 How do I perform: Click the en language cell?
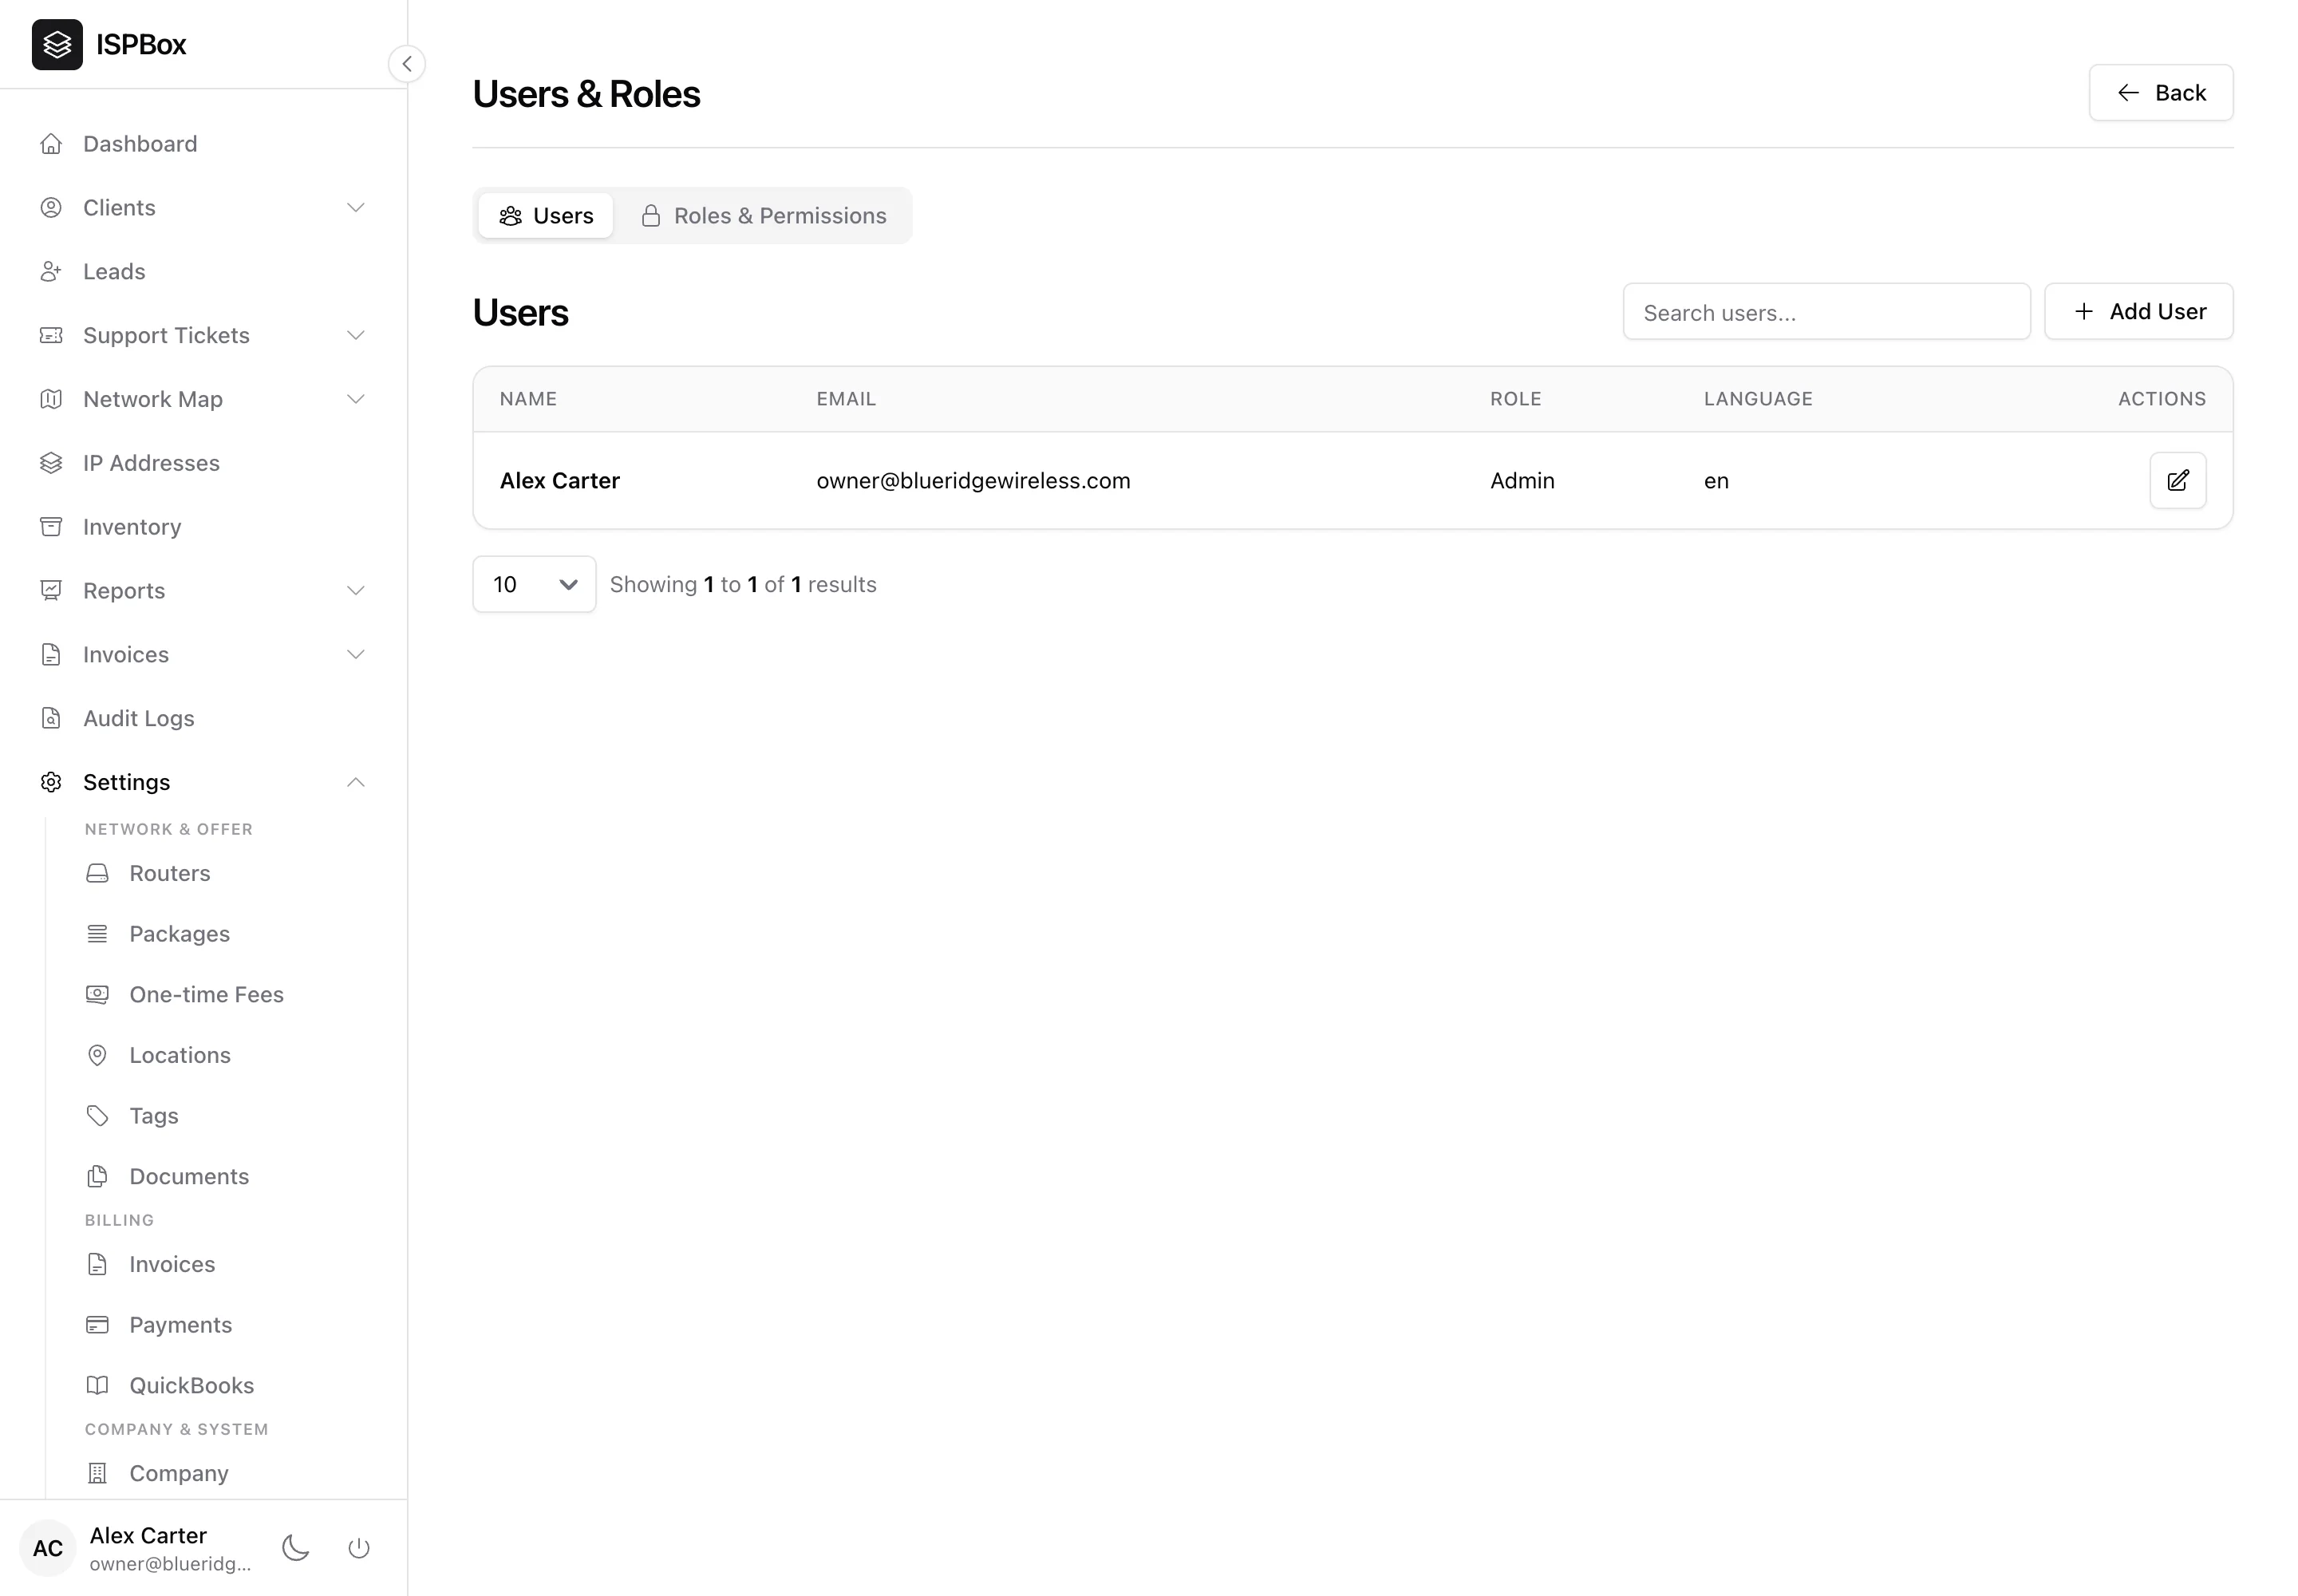[1716, 481]
